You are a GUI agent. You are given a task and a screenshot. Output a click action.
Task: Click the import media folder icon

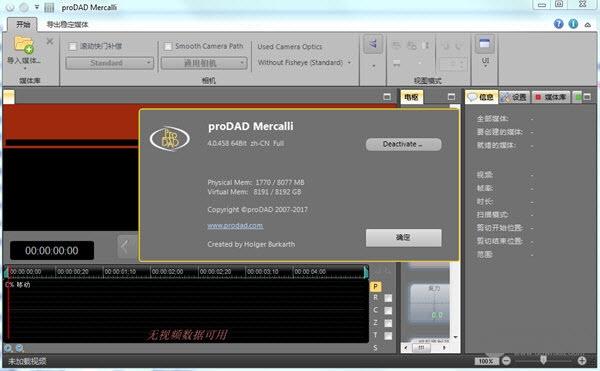pos(24,45)
